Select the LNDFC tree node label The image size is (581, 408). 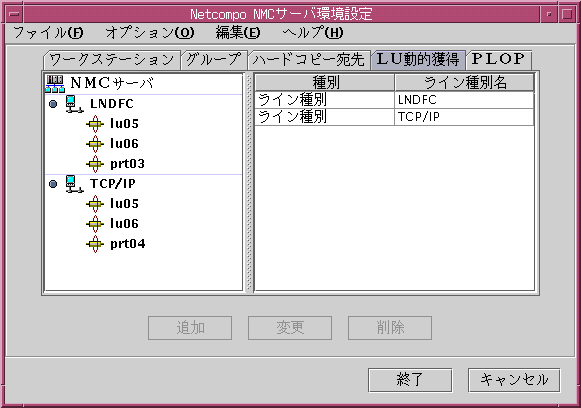click(112, 104)
